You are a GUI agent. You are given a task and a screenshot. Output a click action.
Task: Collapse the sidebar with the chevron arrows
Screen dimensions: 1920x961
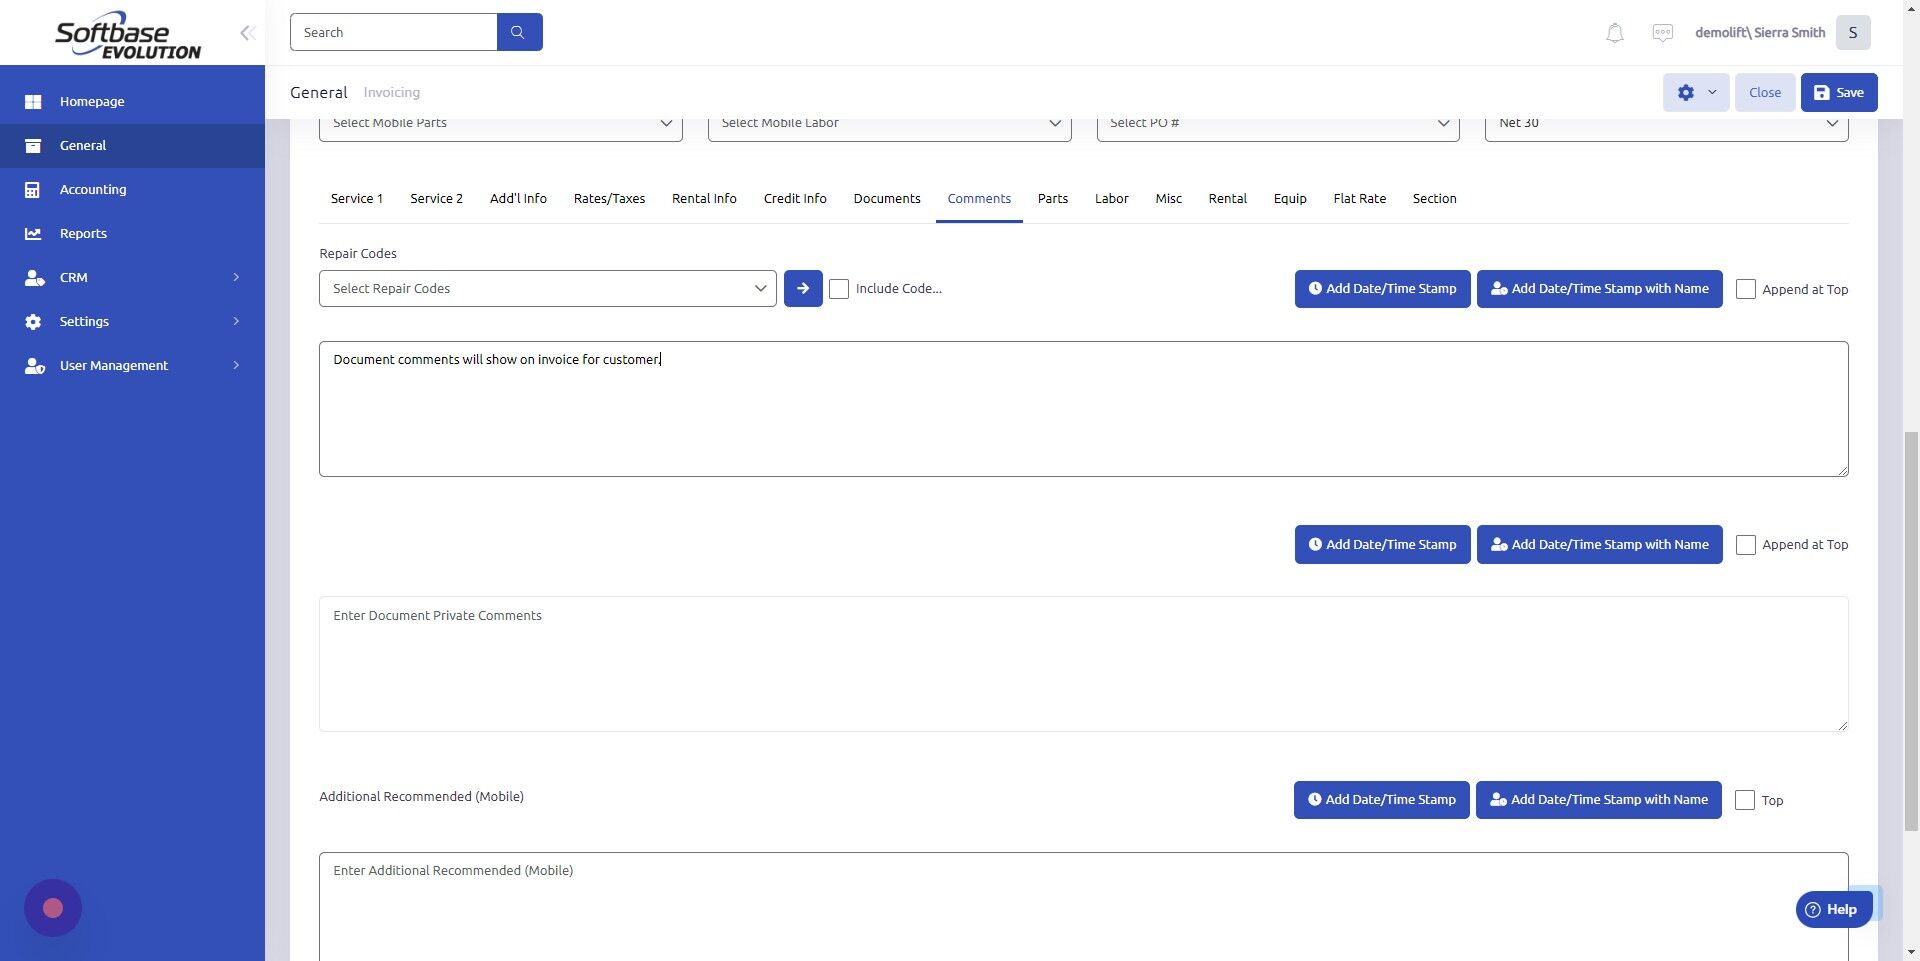point(247,32)
